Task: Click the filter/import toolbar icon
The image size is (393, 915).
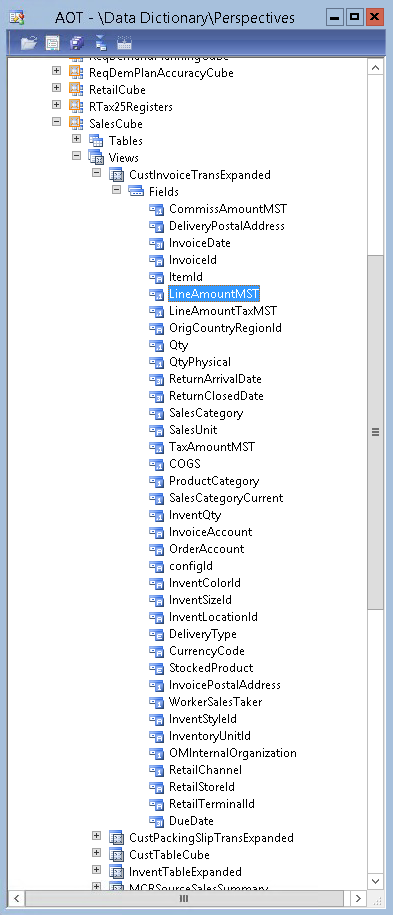Action: pos(100,43)
